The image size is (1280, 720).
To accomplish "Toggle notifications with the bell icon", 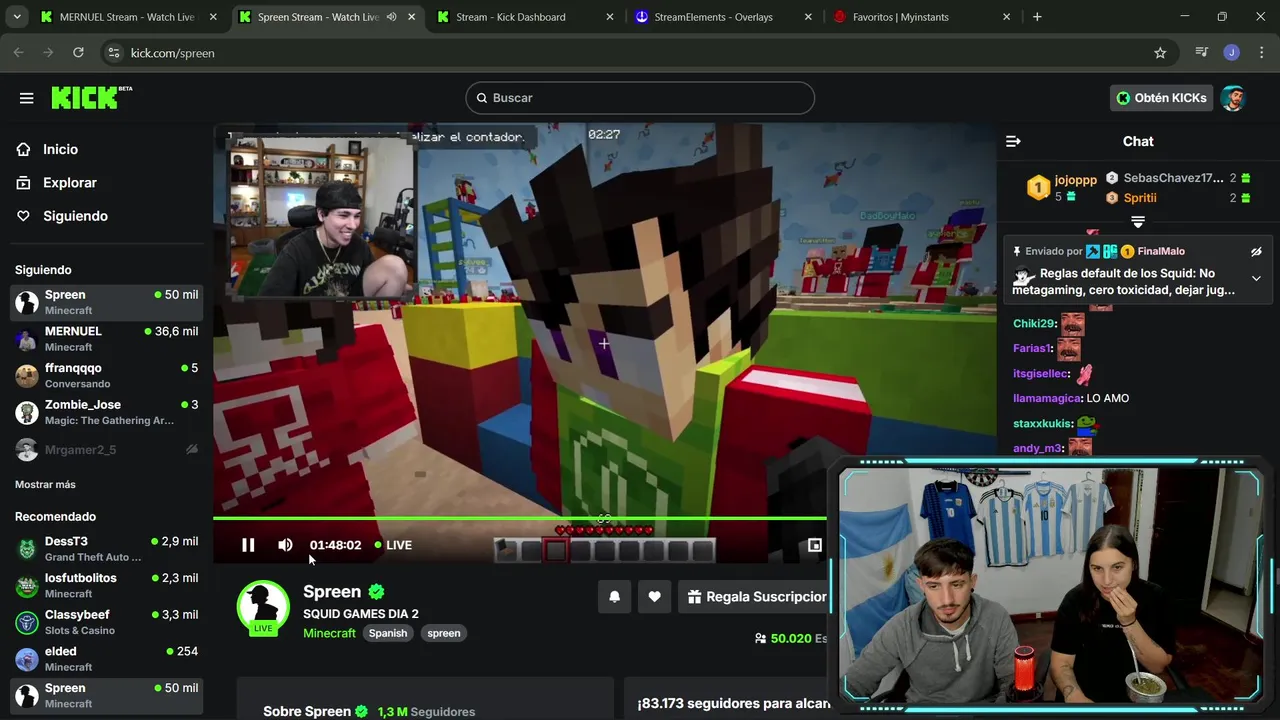I will tap(615, 597).
